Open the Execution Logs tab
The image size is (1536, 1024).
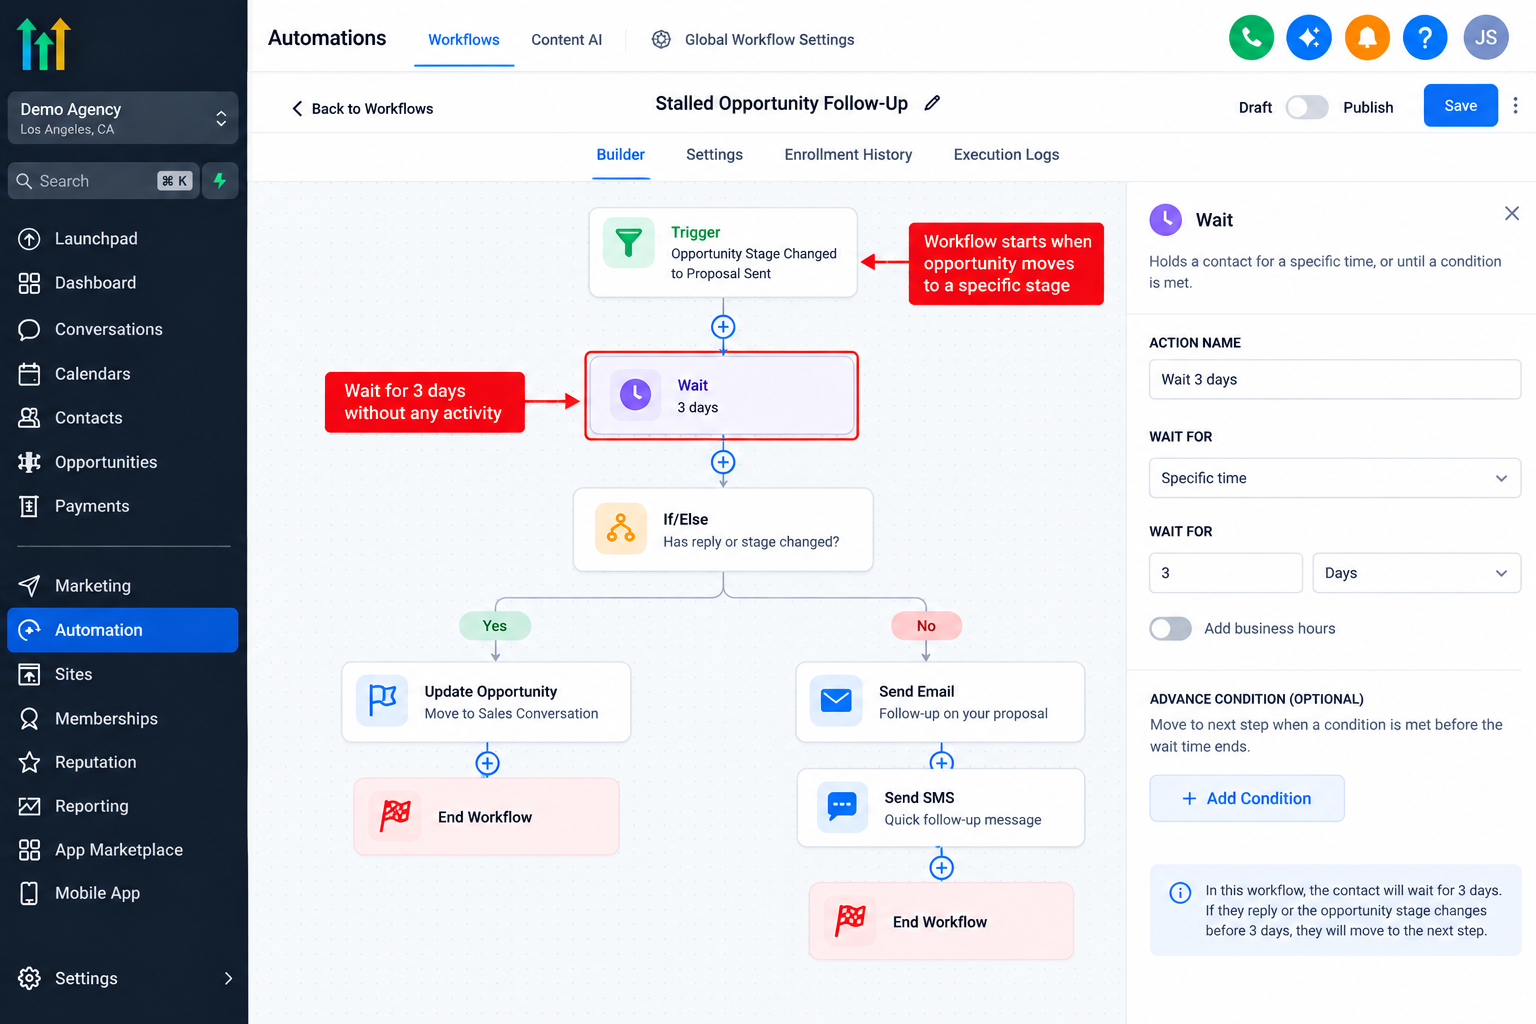click(1006, 155)
